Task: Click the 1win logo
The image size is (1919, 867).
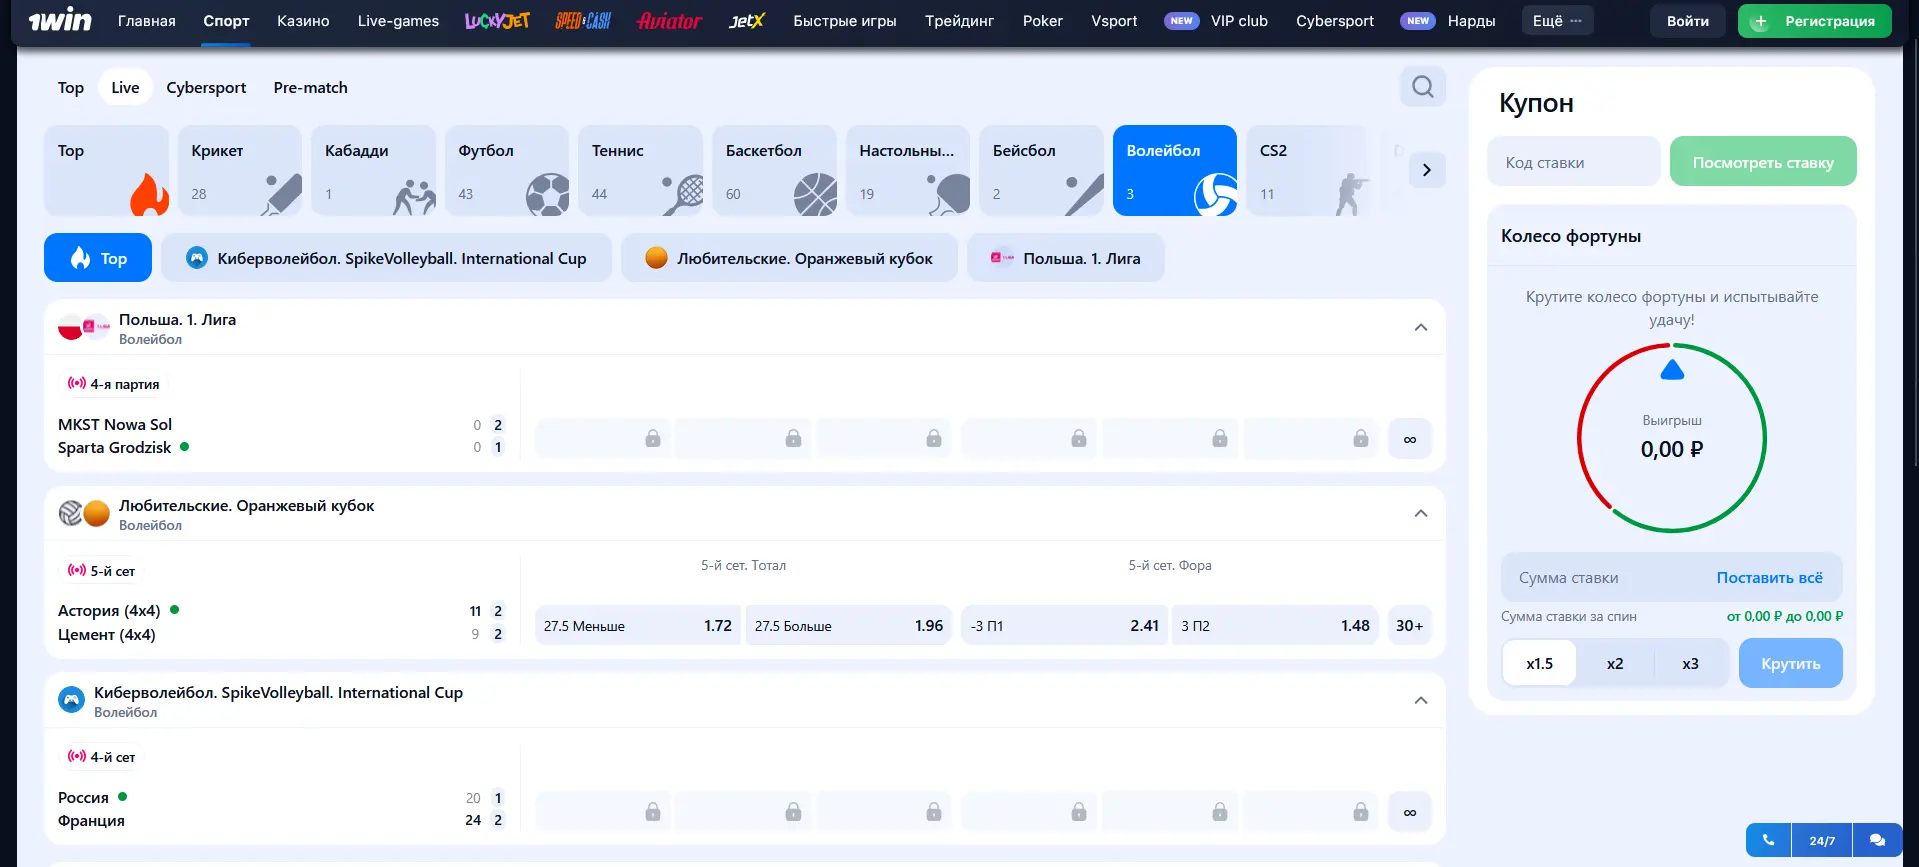Action: pos(60,21)
